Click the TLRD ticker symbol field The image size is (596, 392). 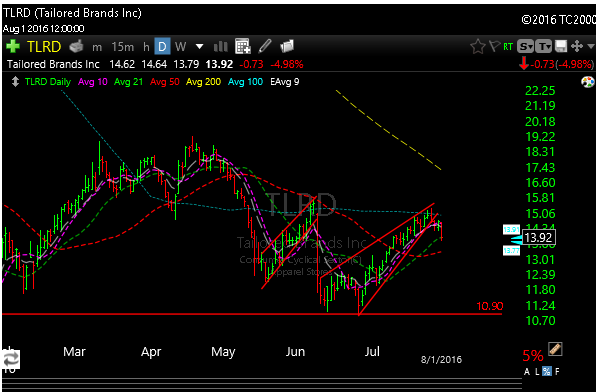click(x=44, y=47)
